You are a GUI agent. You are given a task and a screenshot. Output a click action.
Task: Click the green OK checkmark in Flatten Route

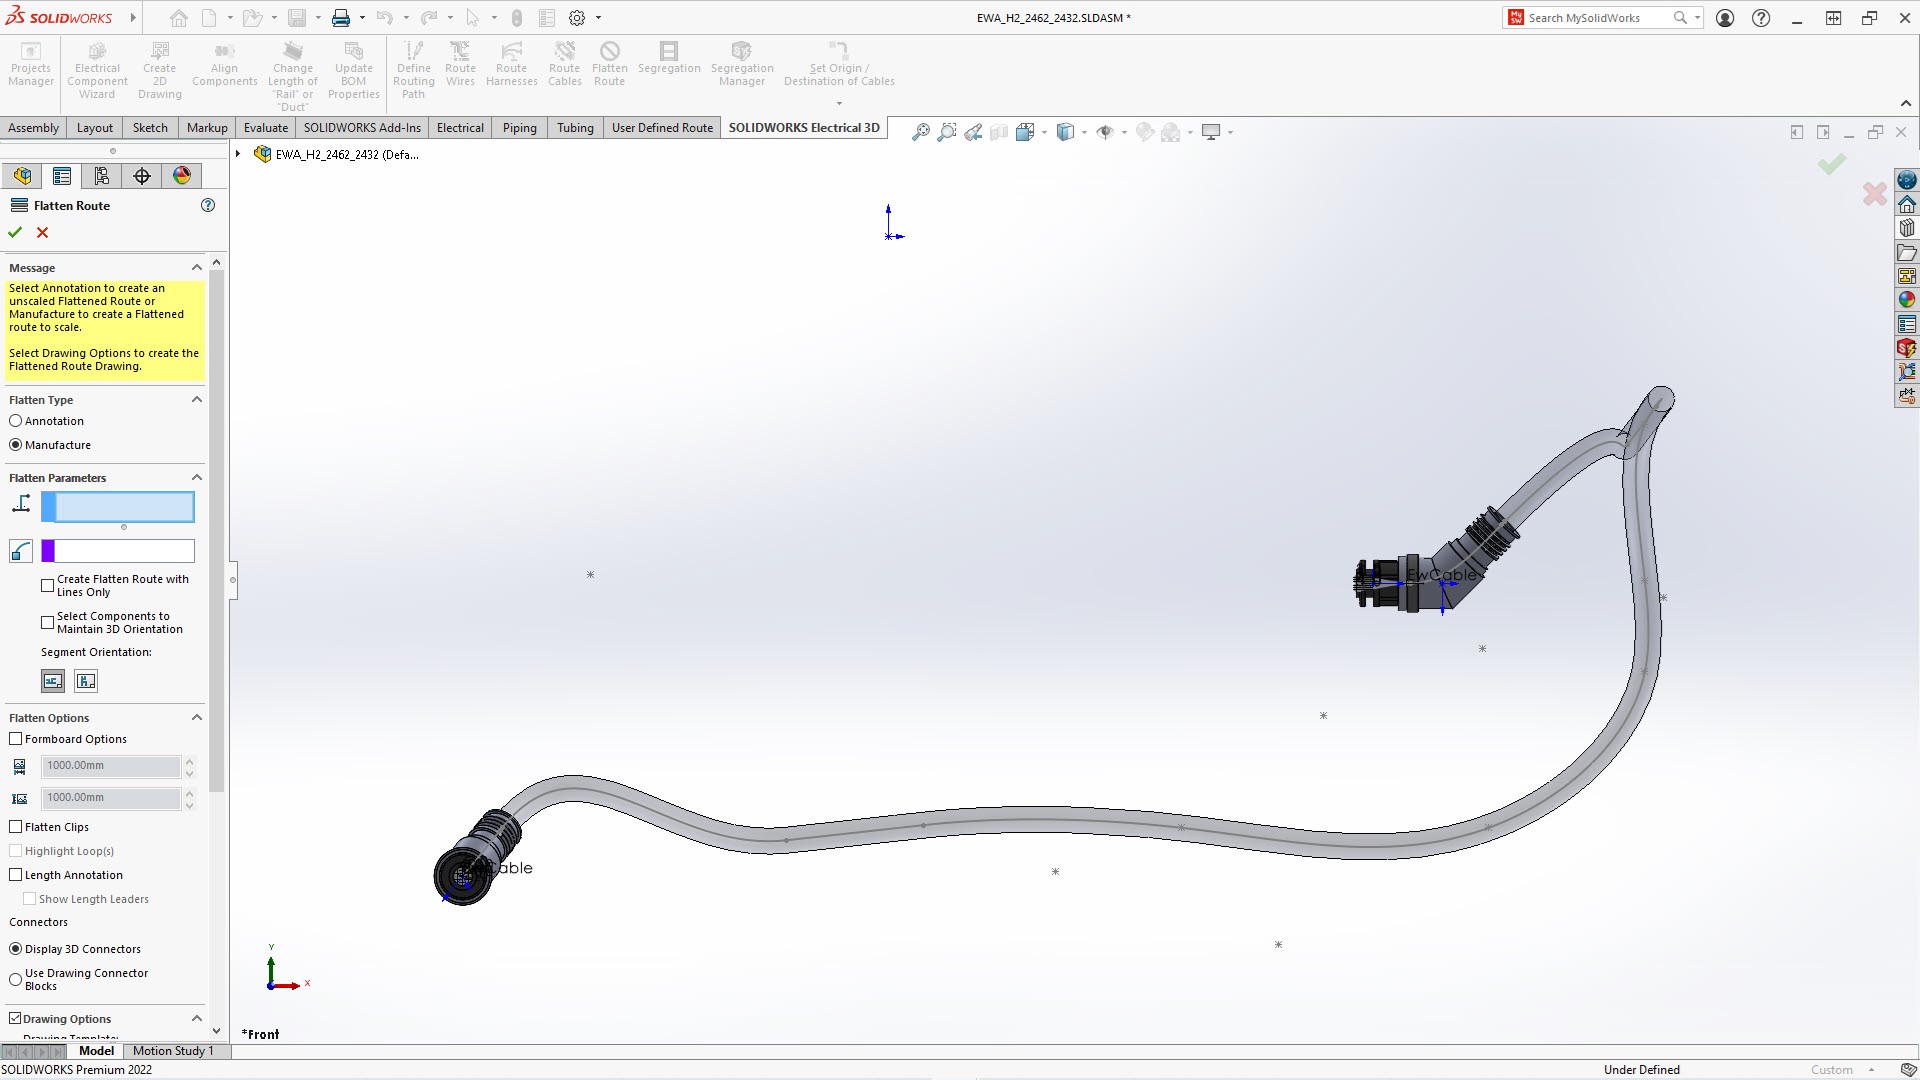point(15,232)
